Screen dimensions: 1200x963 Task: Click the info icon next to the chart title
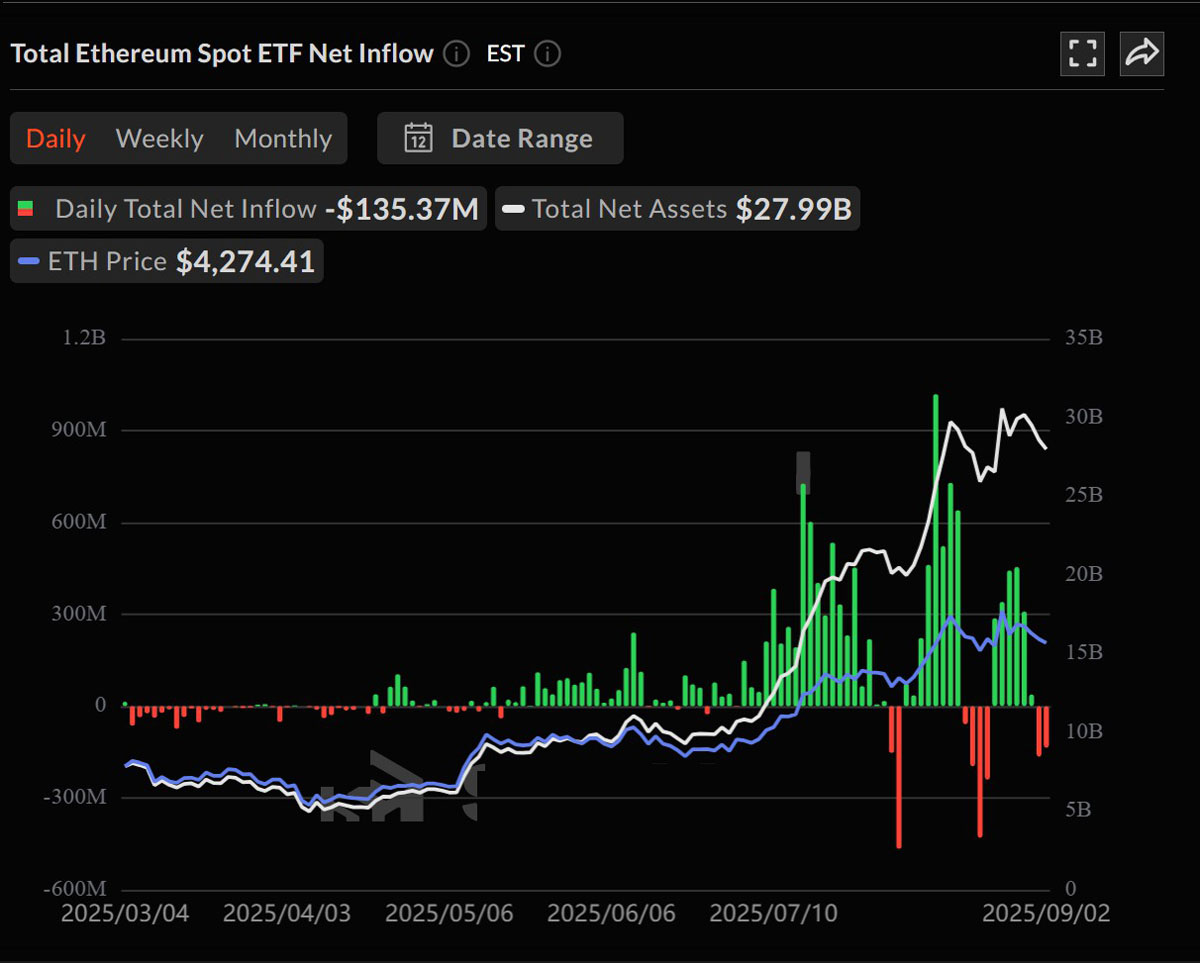coord(456,55)
